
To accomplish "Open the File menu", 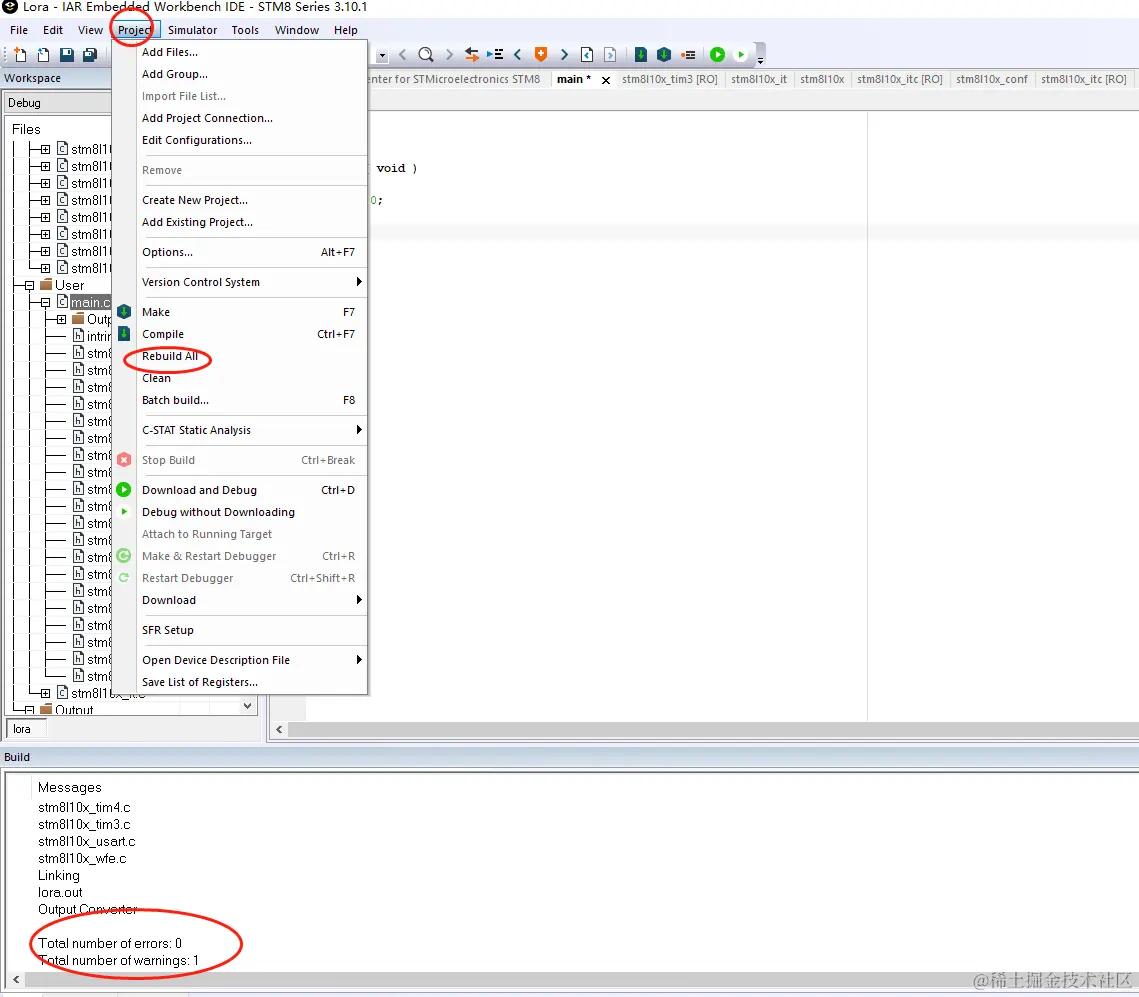I will (x=19, y=30).
